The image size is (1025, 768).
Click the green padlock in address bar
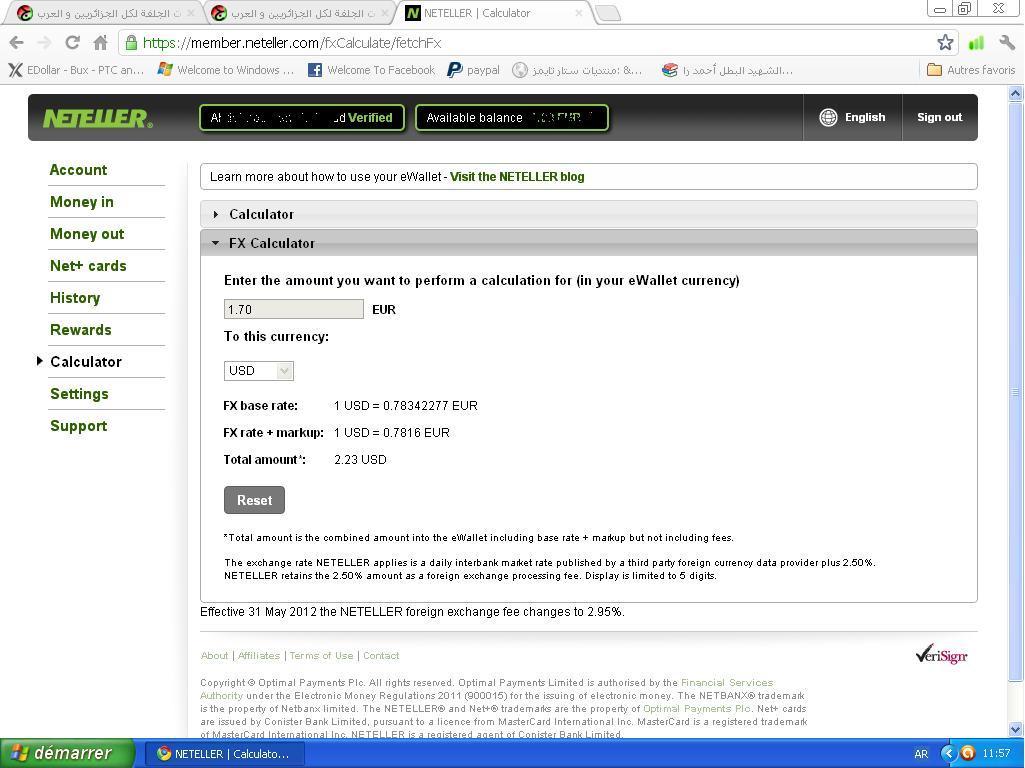(x=131, y=43)
